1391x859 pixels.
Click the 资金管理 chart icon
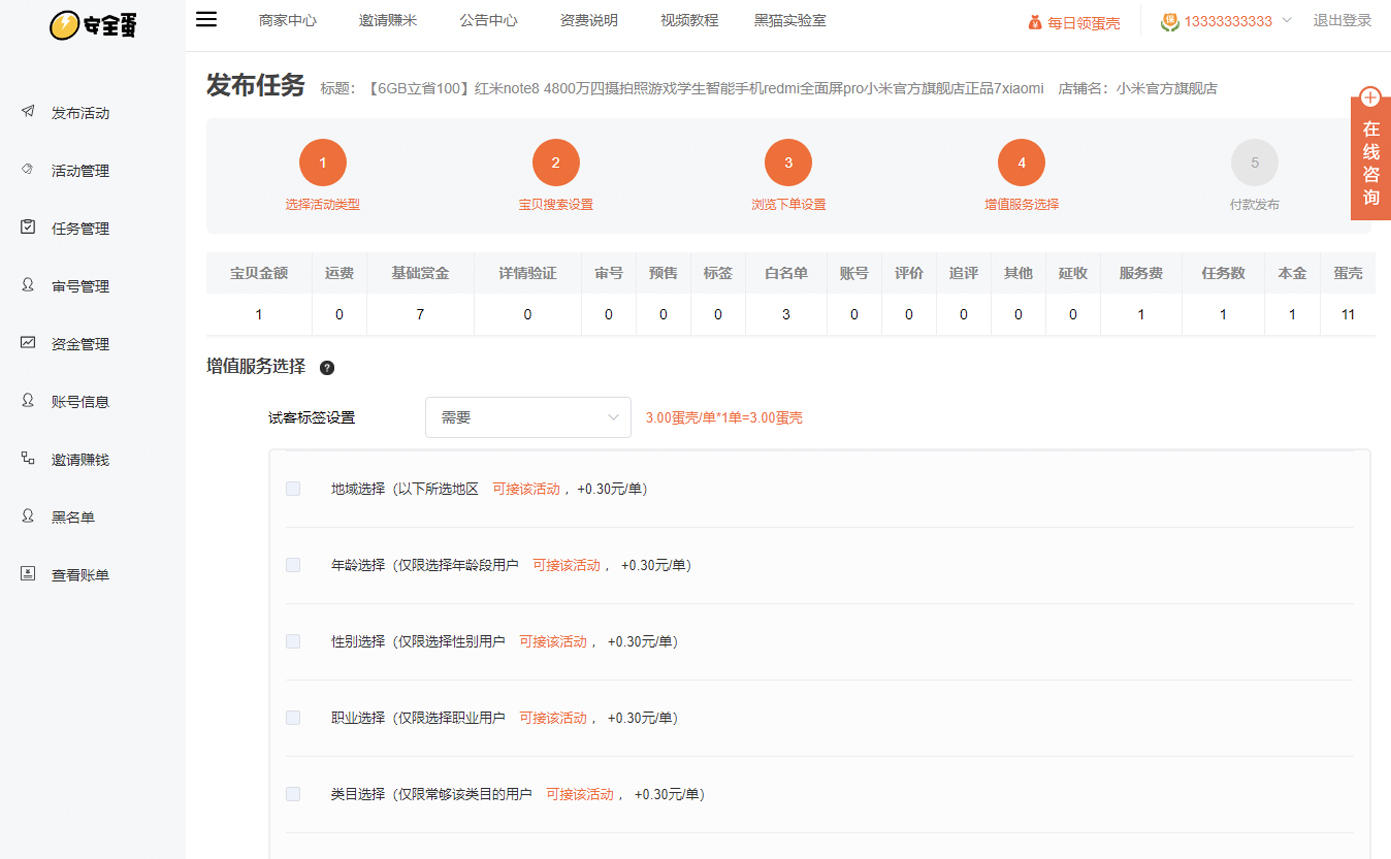28,343
